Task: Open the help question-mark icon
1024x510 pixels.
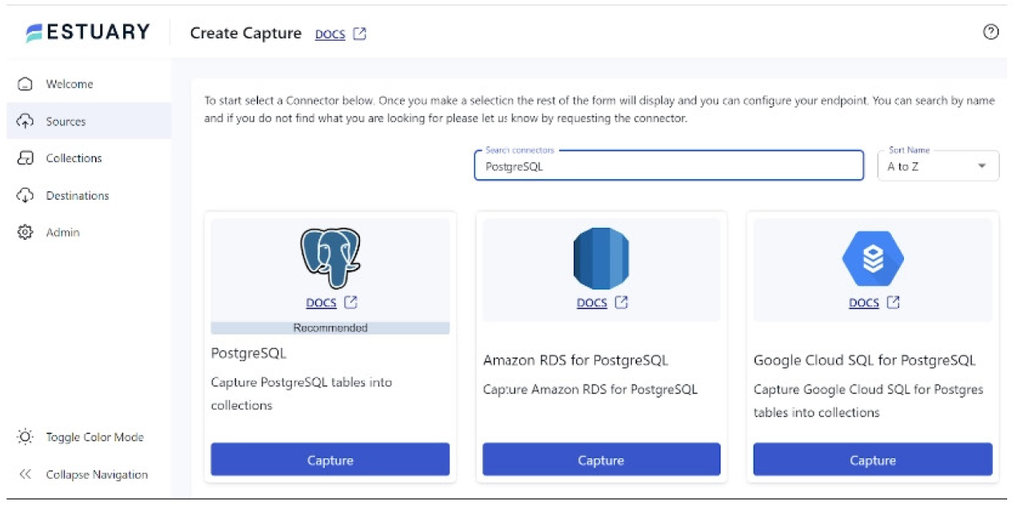Action: [991, 32]
